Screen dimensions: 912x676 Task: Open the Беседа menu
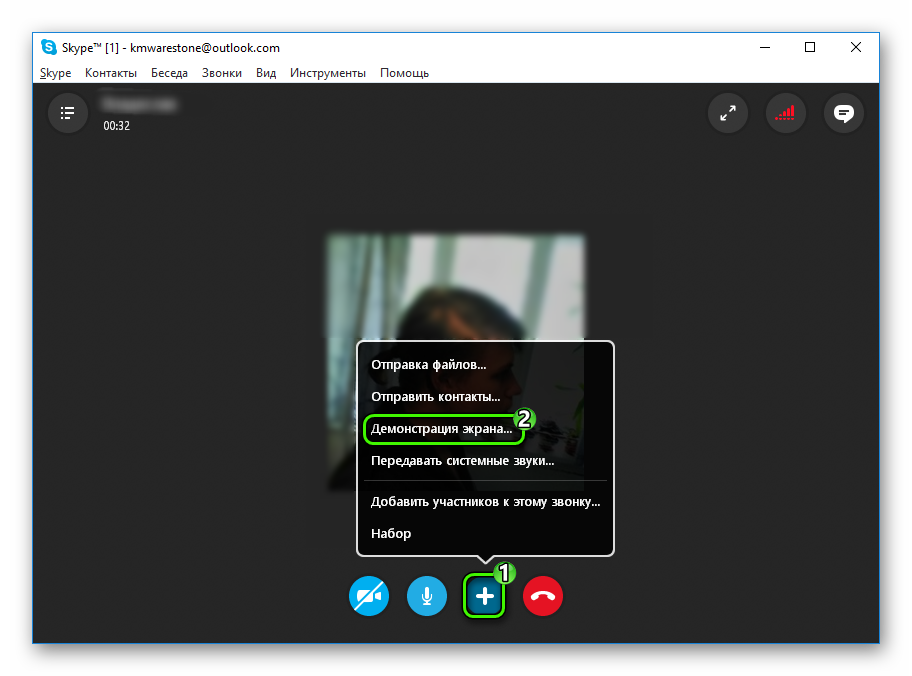(169, 73)
